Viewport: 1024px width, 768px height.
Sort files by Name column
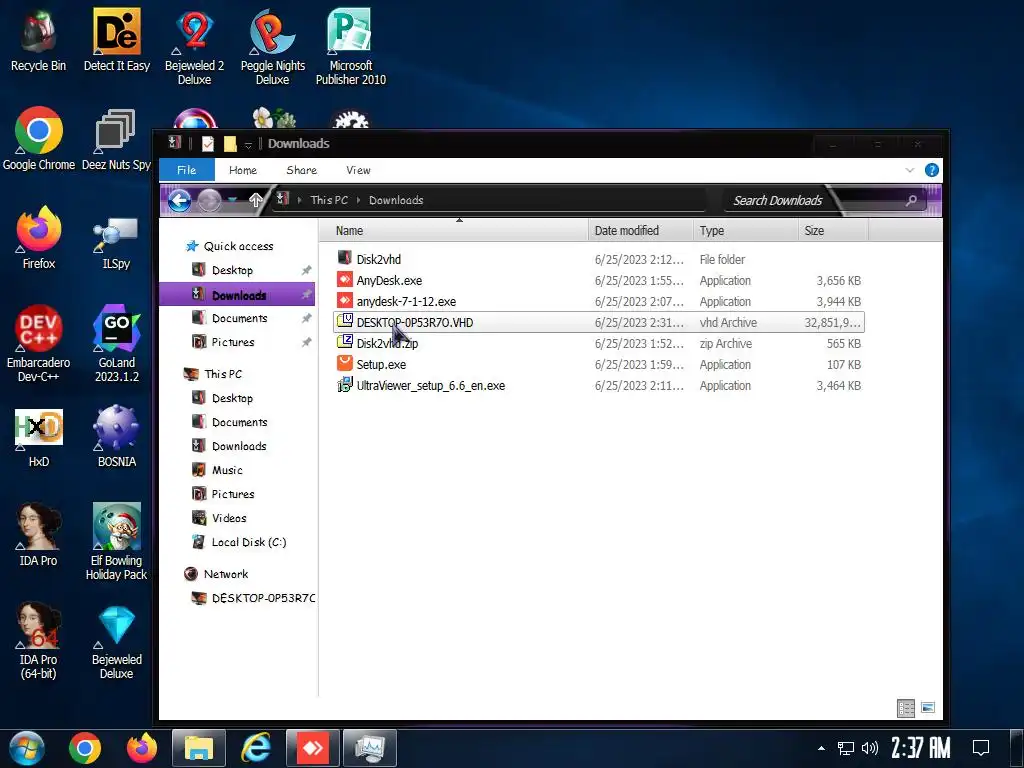click(454, 231)
